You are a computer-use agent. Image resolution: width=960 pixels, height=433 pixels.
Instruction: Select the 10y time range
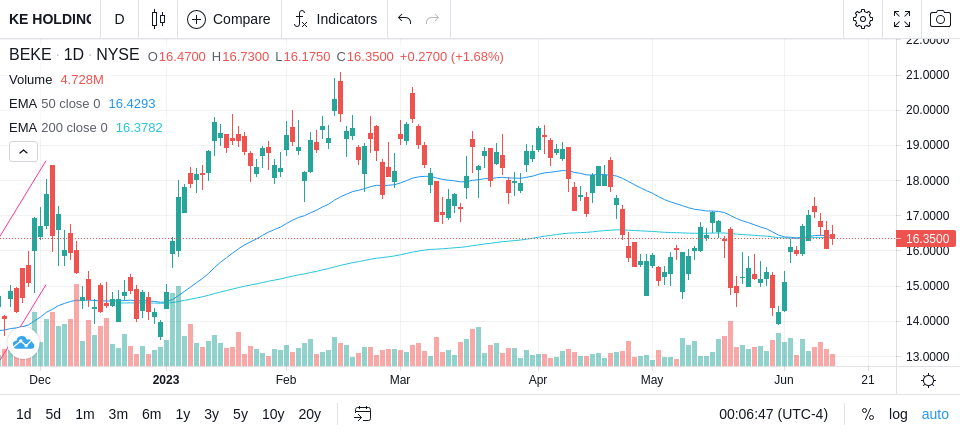coord(272,414)
